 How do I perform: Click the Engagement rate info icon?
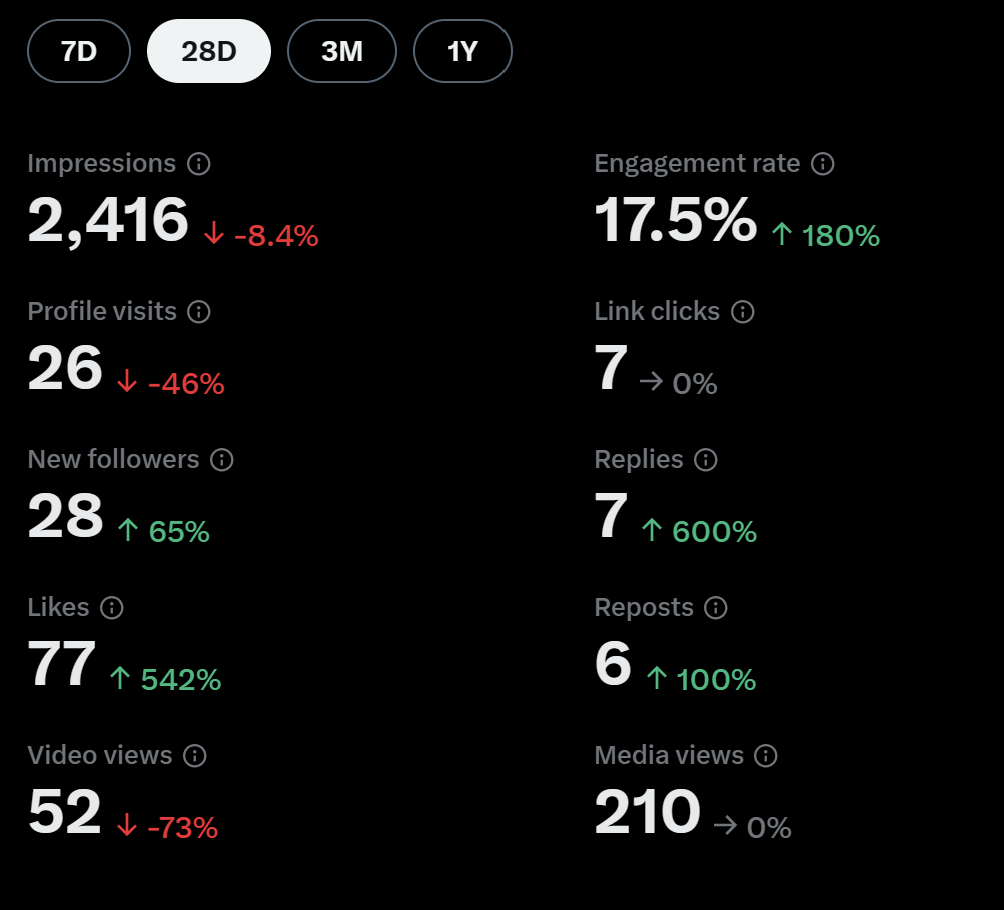point(823,164)
